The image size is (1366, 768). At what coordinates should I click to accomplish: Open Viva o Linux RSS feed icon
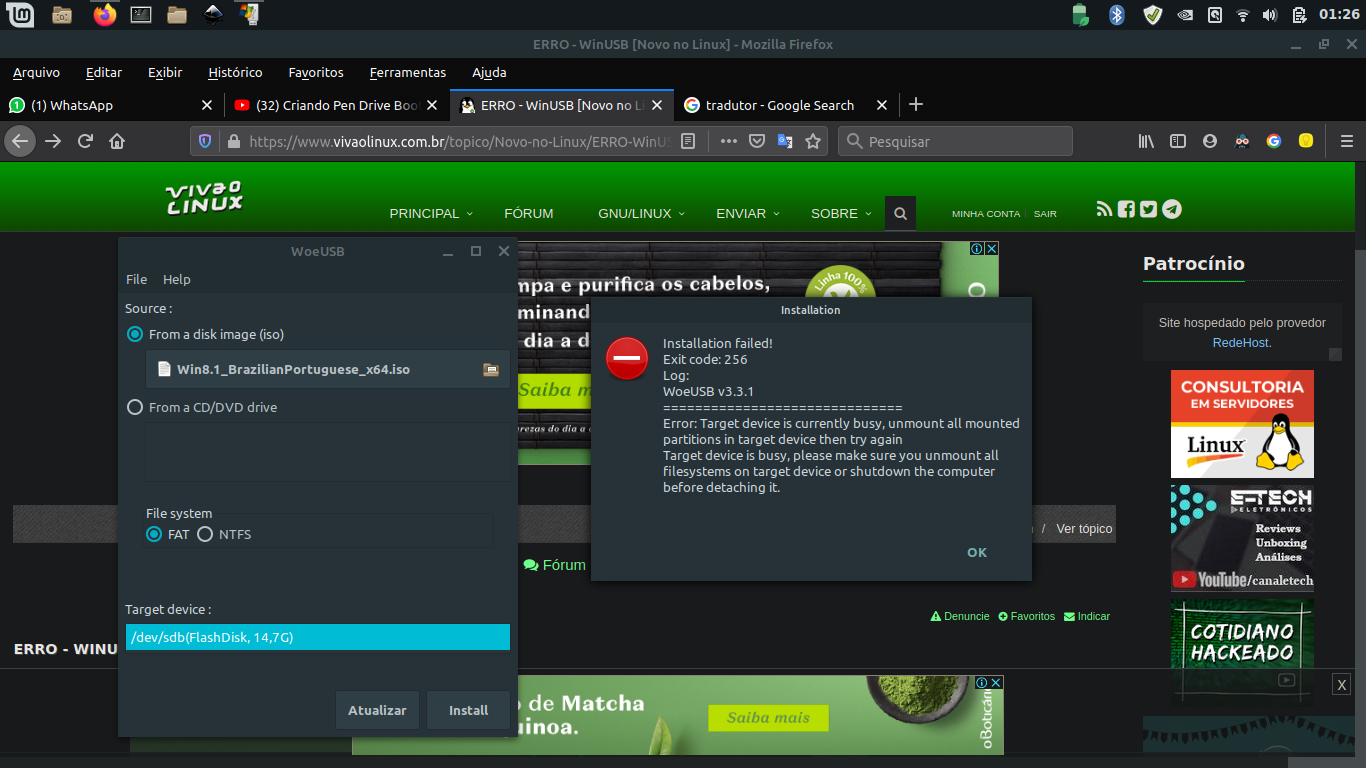[1104, 209]
